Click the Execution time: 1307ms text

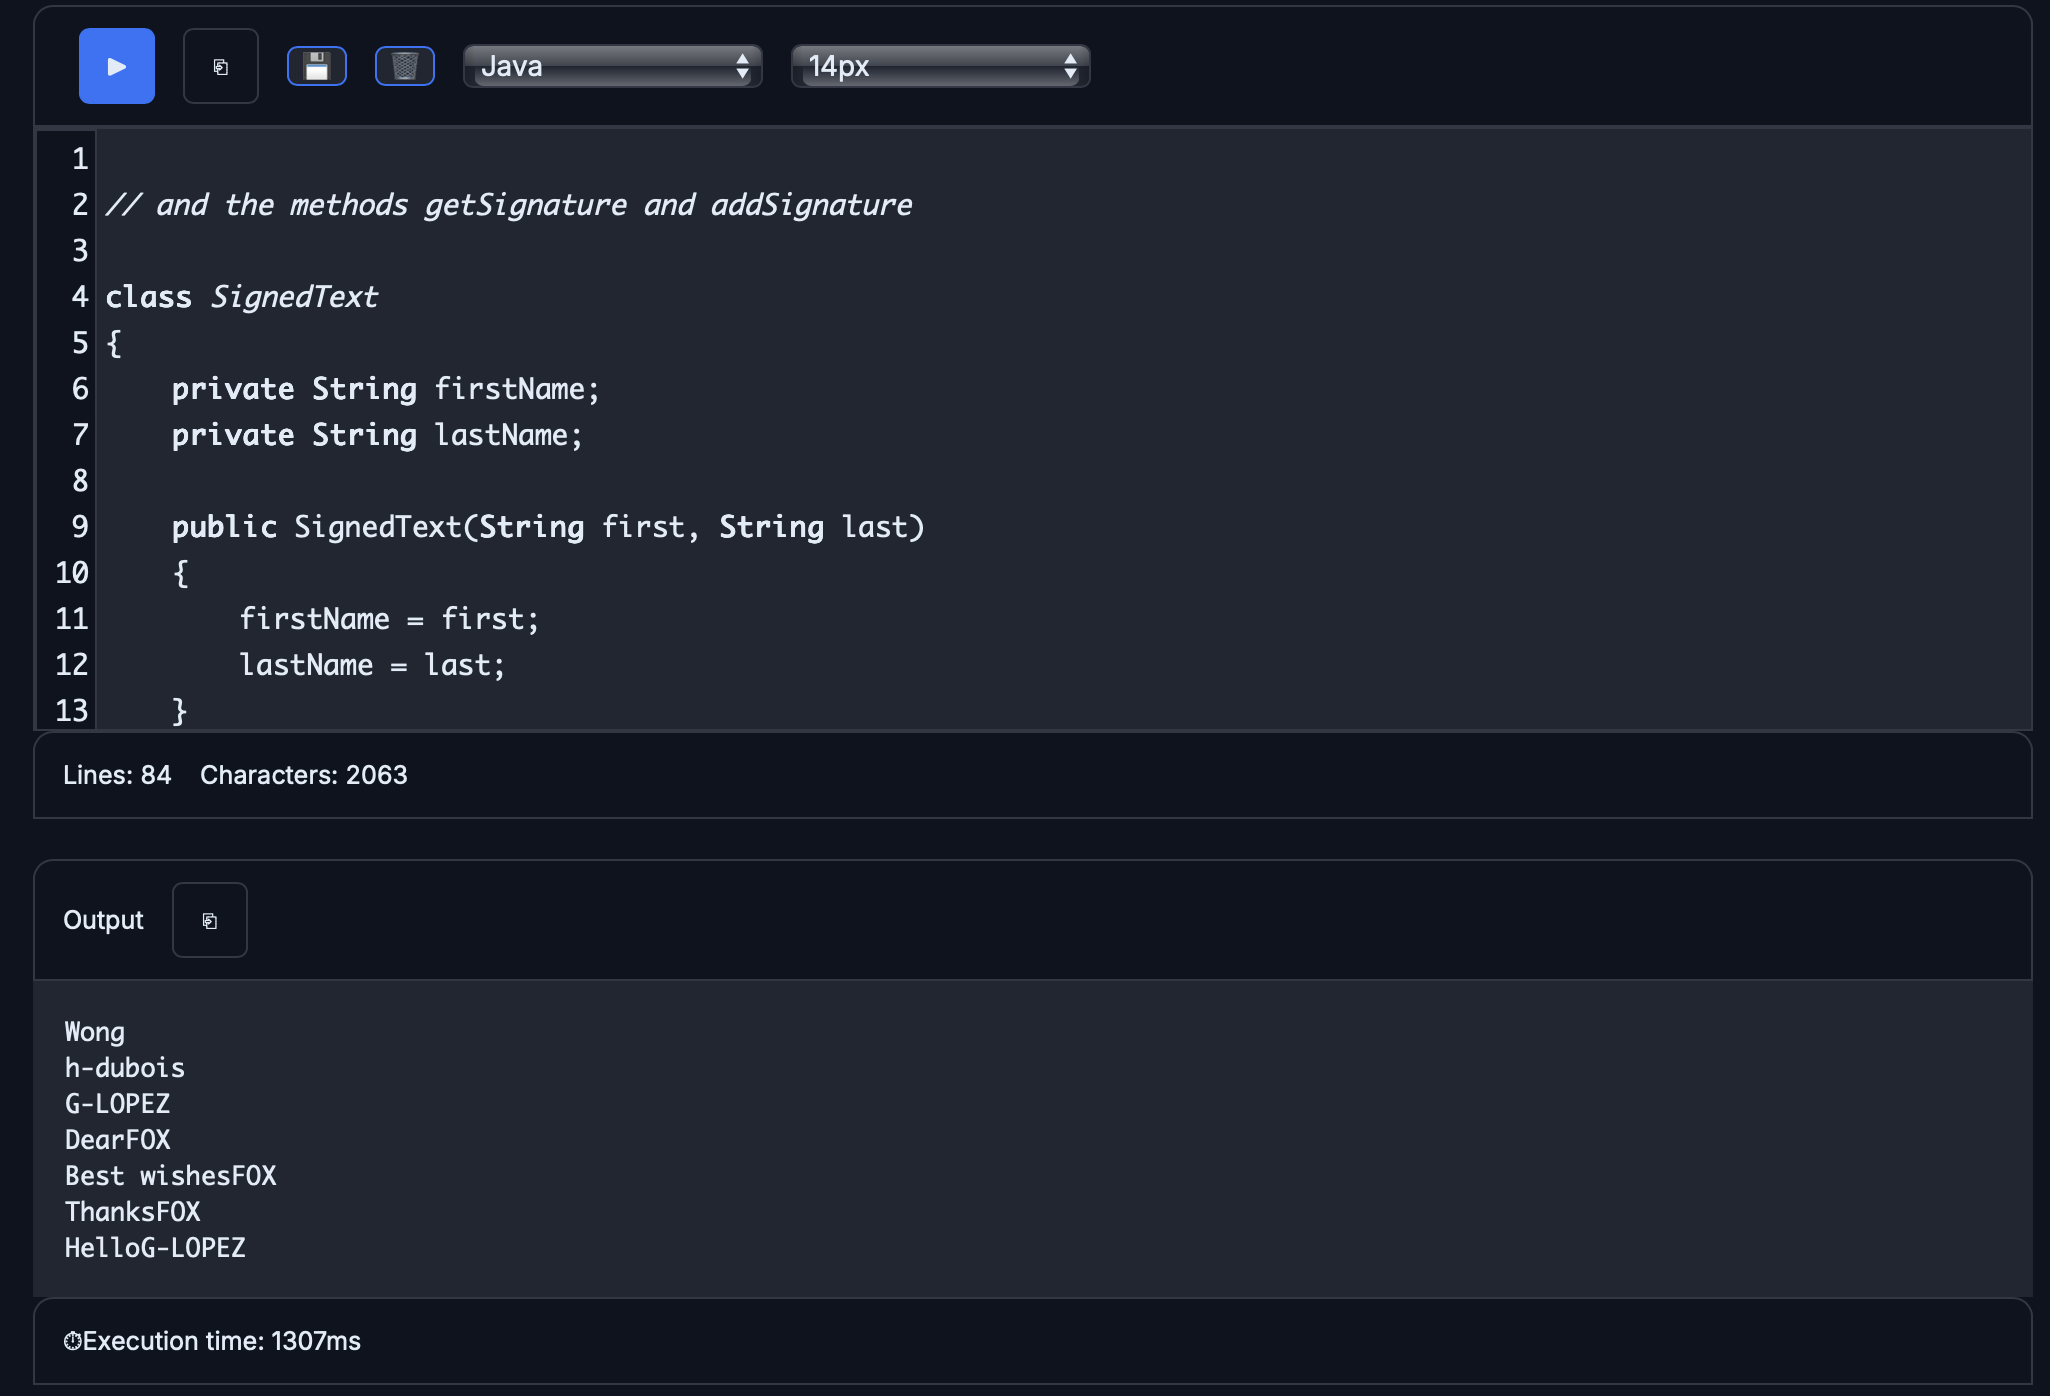point(221,1340)
